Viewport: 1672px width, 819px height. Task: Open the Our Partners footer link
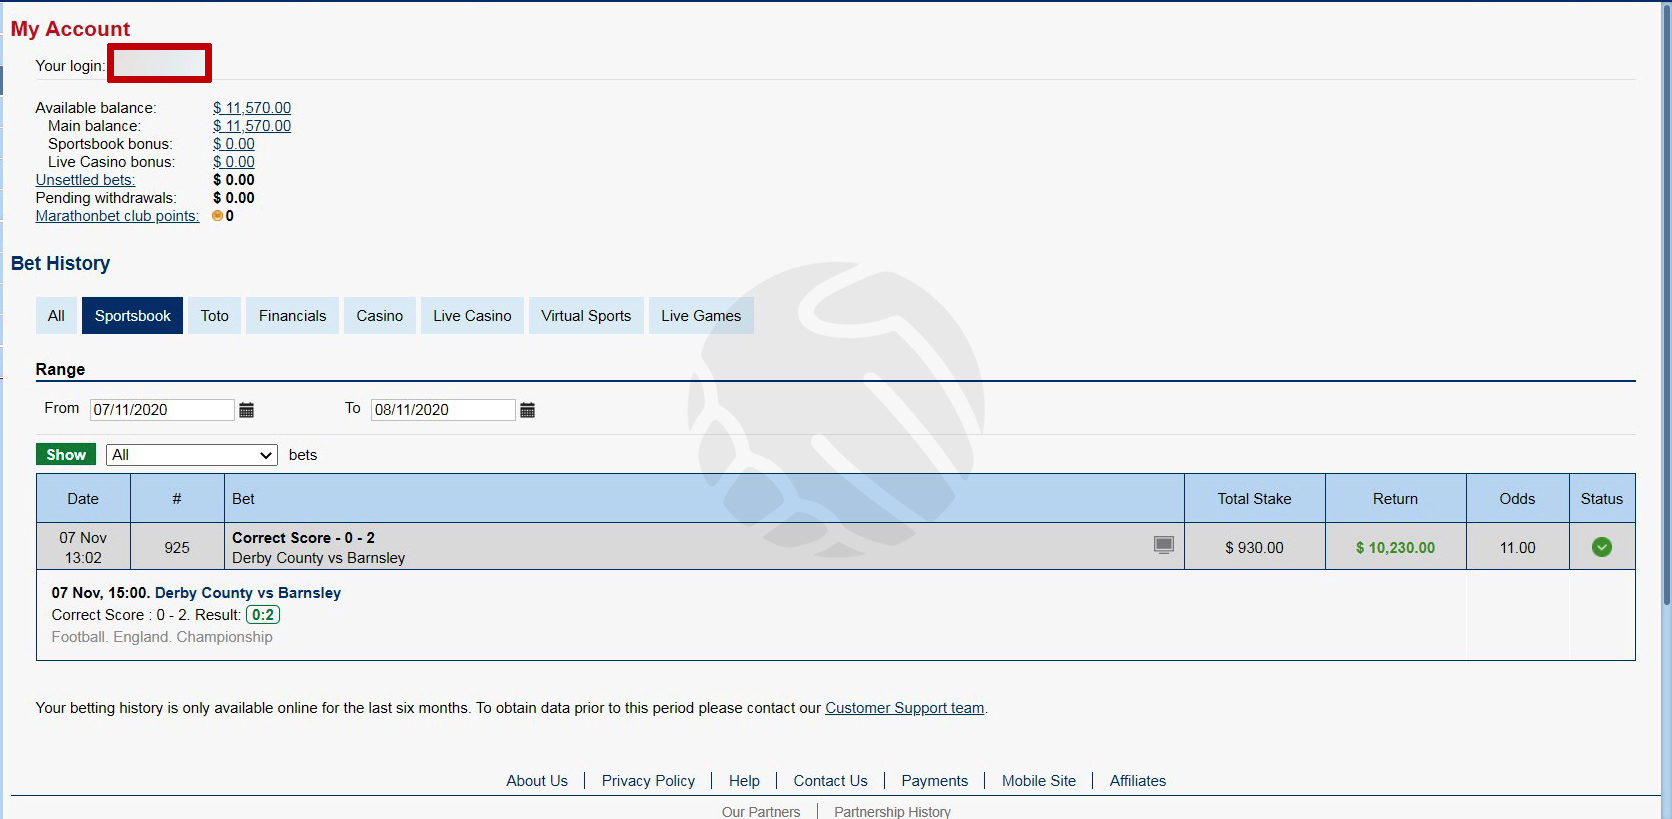coord(761,812)
